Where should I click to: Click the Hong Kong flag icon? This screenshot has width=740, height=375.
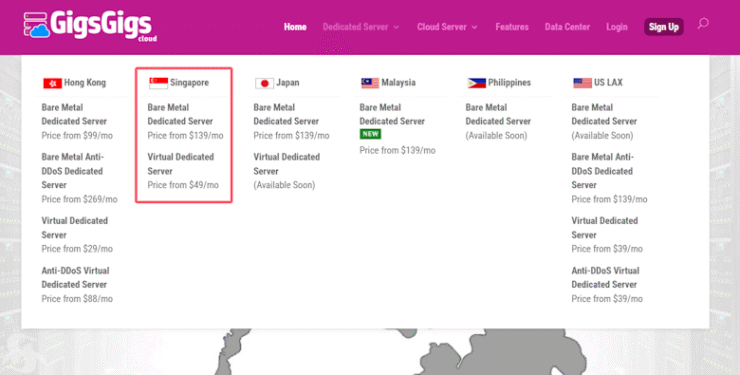pyautogui.click(x=52, y=83)
